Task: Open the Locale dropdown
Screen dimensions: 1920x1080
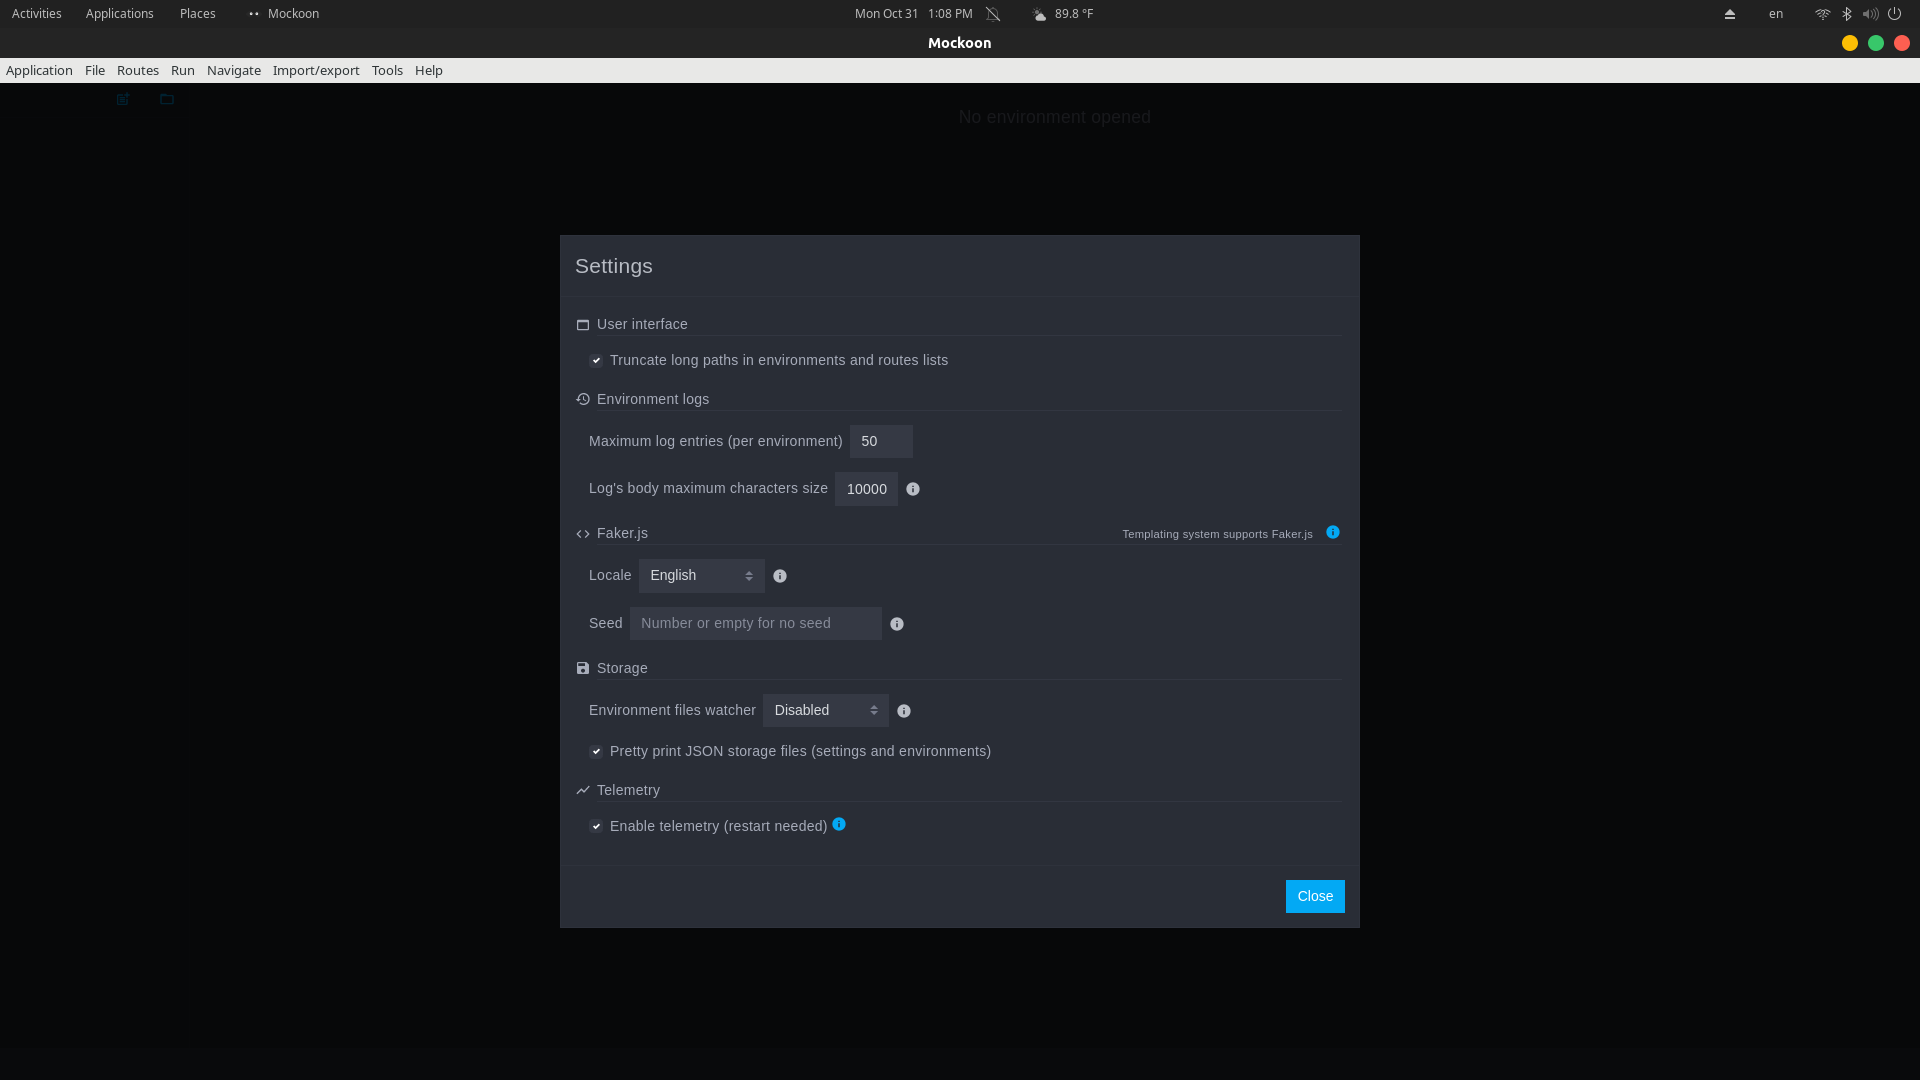Action: pos(700,575)
